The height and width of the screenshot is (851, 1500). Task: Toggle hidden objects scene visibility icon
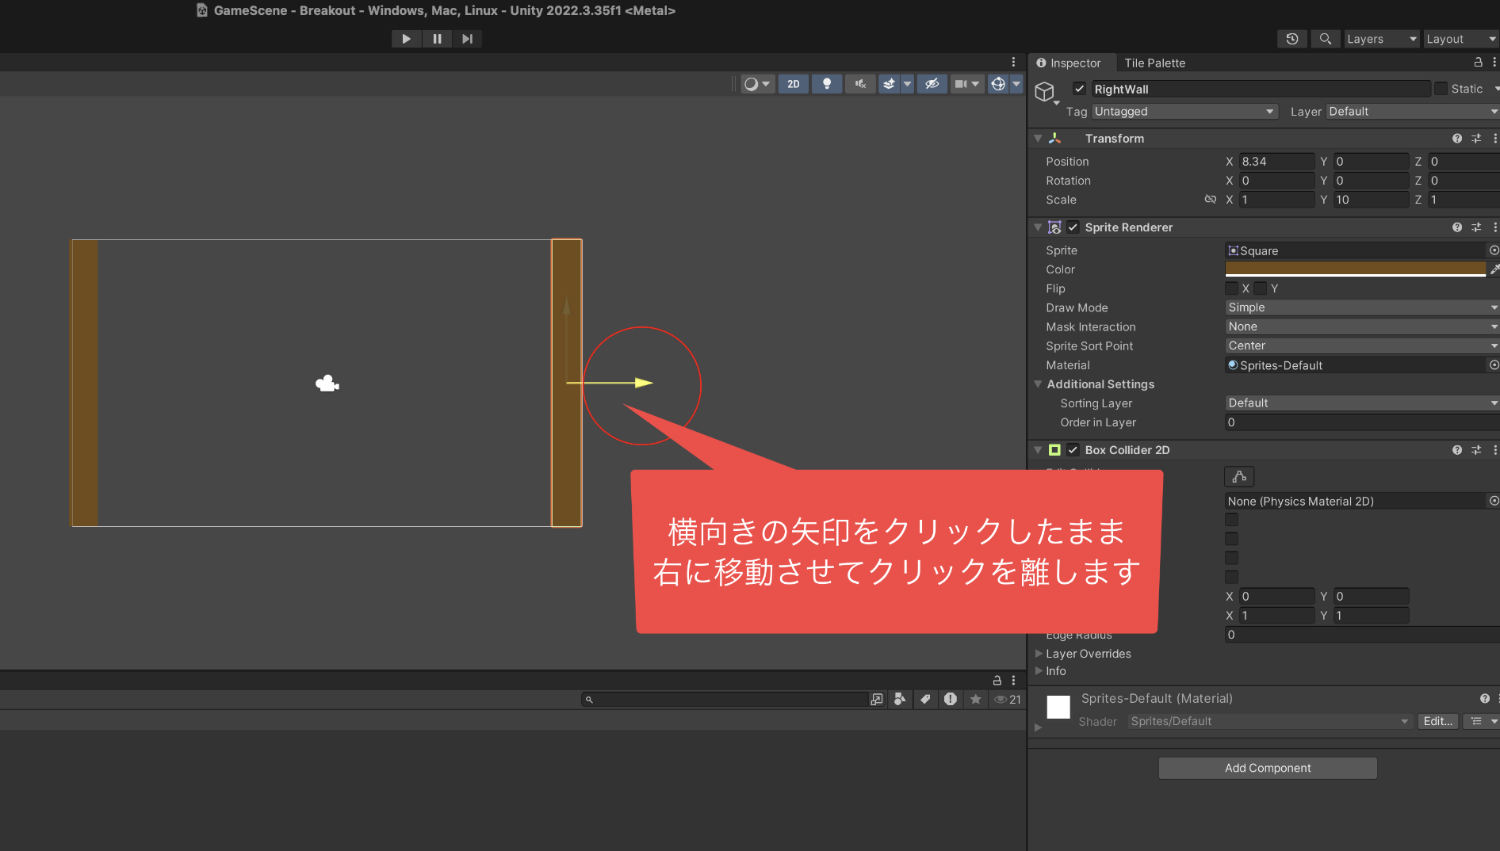[932, 84]
